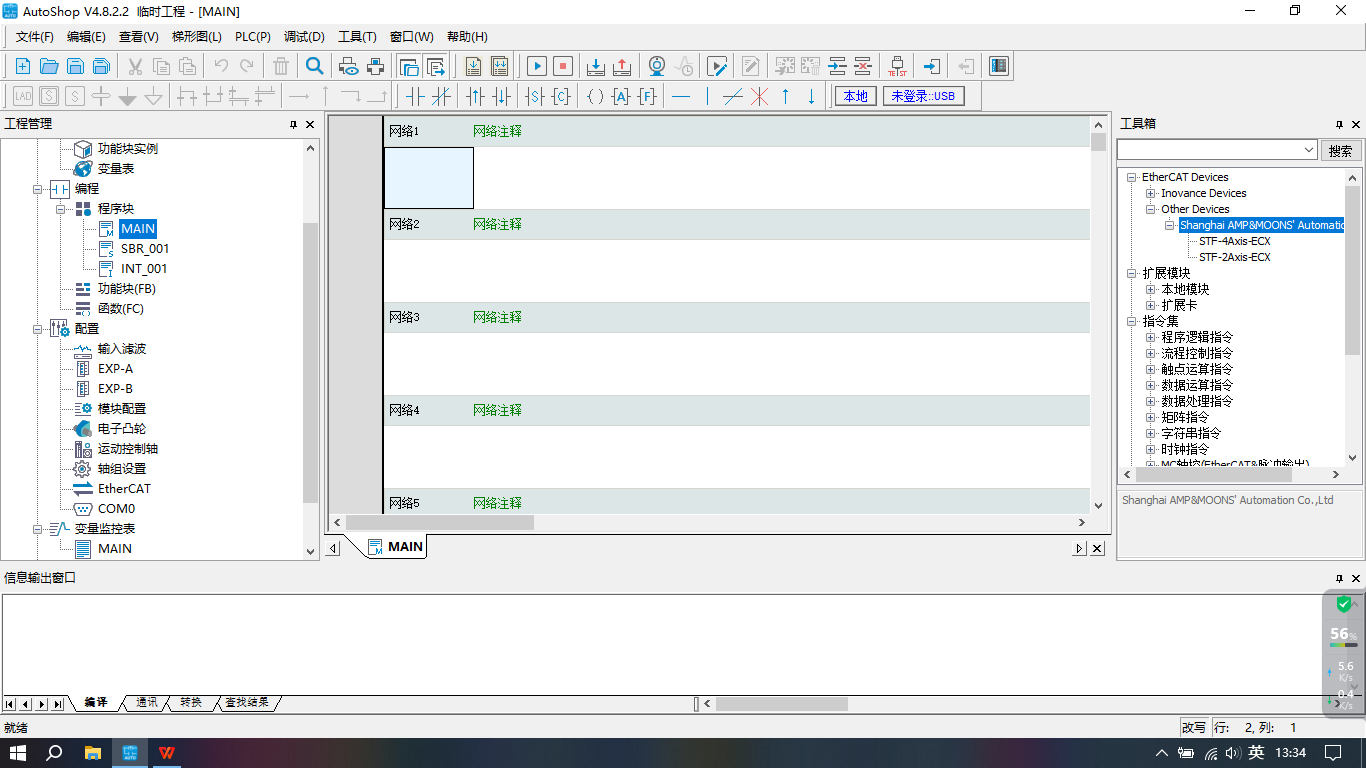Click the 本地 button
Image resolution: width=1366 pixels, height=768 pixels.
(x=856, y=96)
